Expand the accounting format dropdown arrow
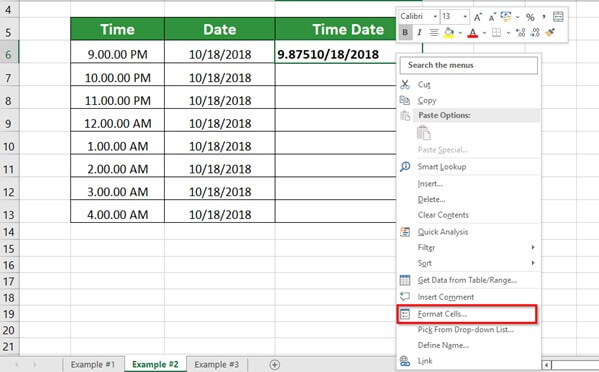 517,17
